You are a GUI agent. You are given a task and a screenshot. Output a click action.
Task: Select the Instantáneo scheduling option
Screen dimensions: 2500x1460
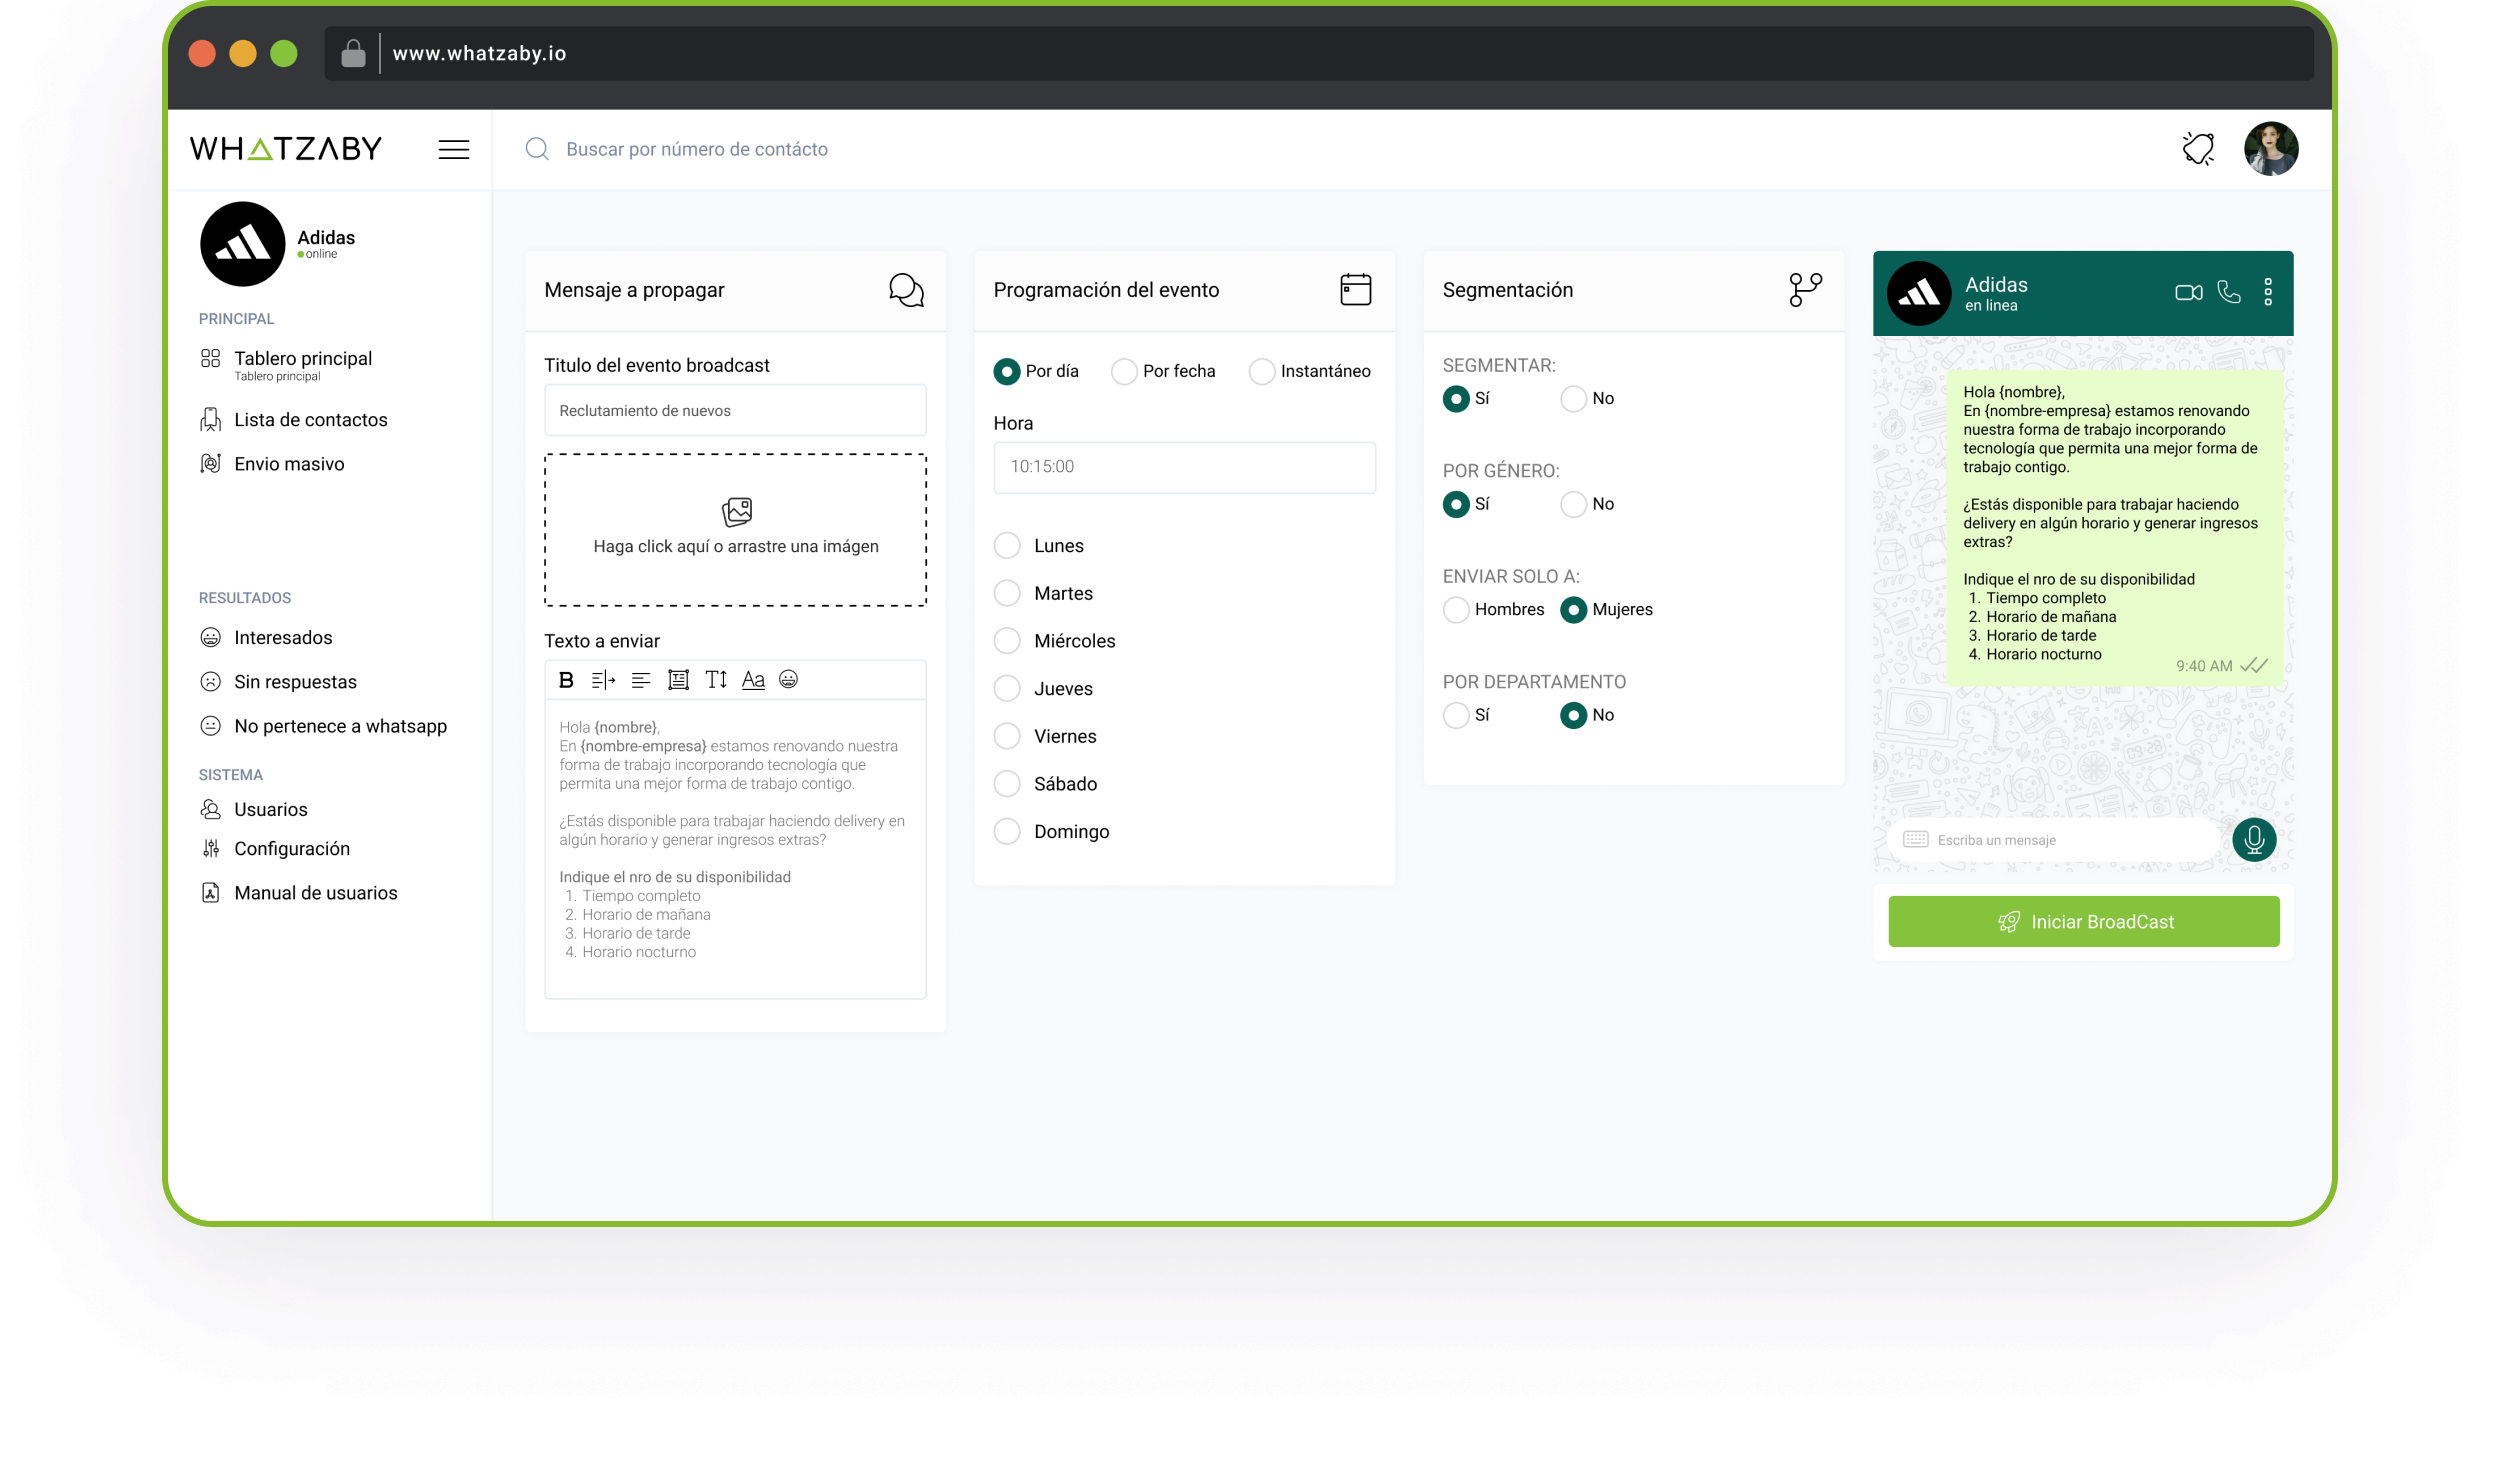pos(1262,371)
